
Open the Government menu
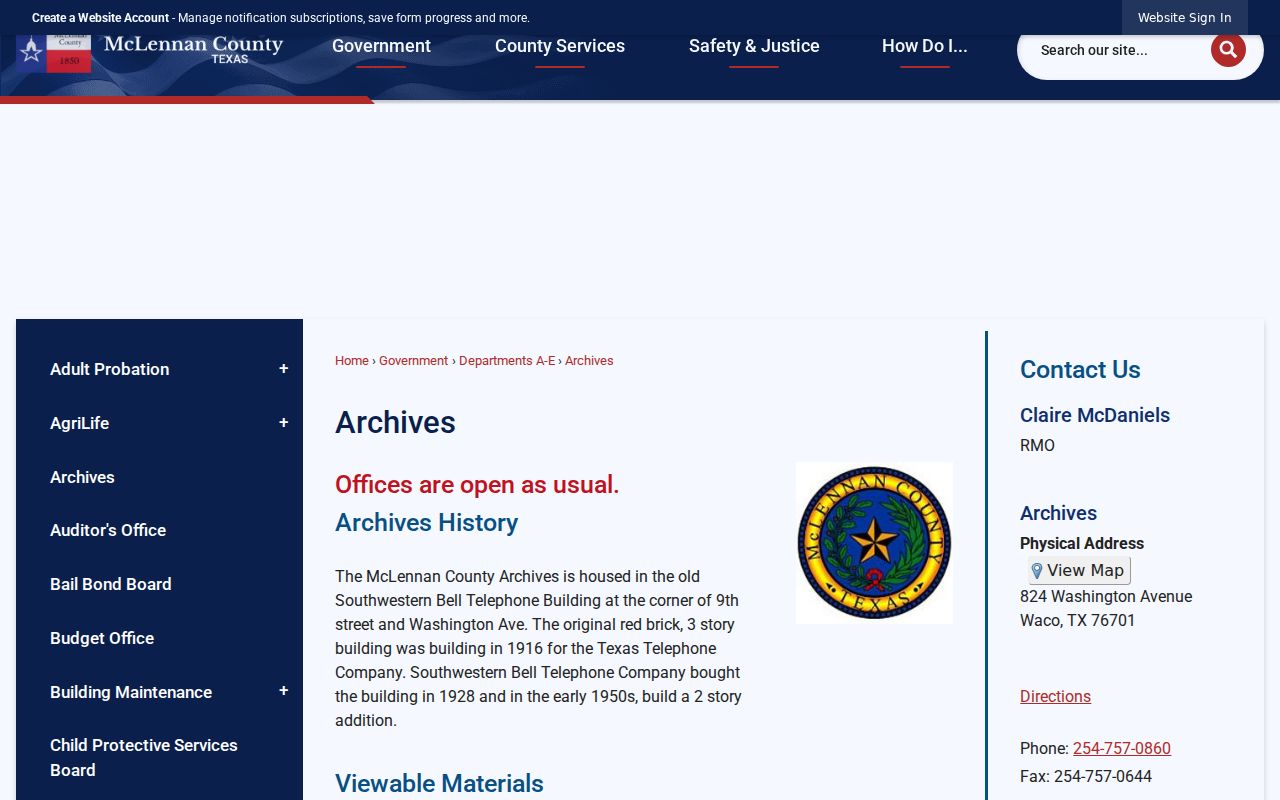pos(381,46)
